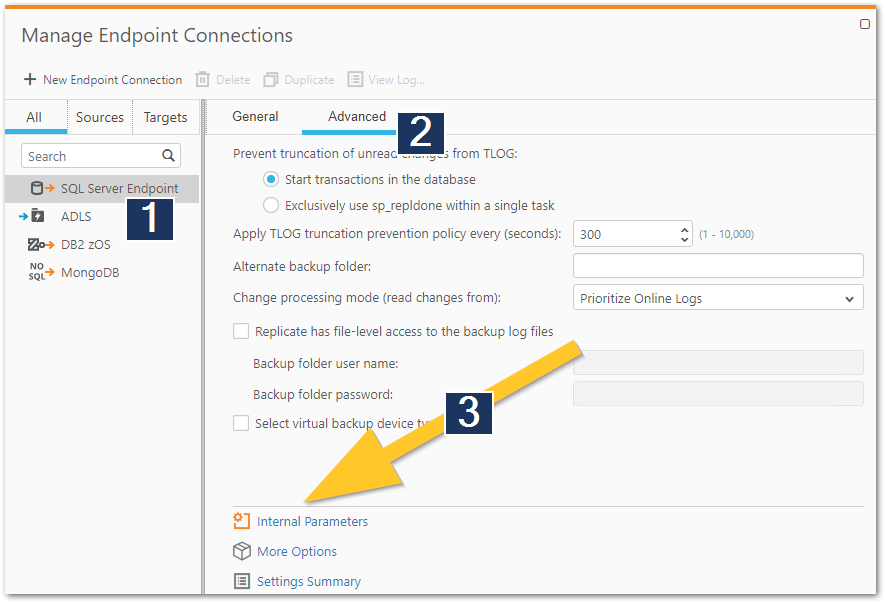Open the Settings Summary link
This screenshot has height=603, width=885.
[x=308, y=581]
